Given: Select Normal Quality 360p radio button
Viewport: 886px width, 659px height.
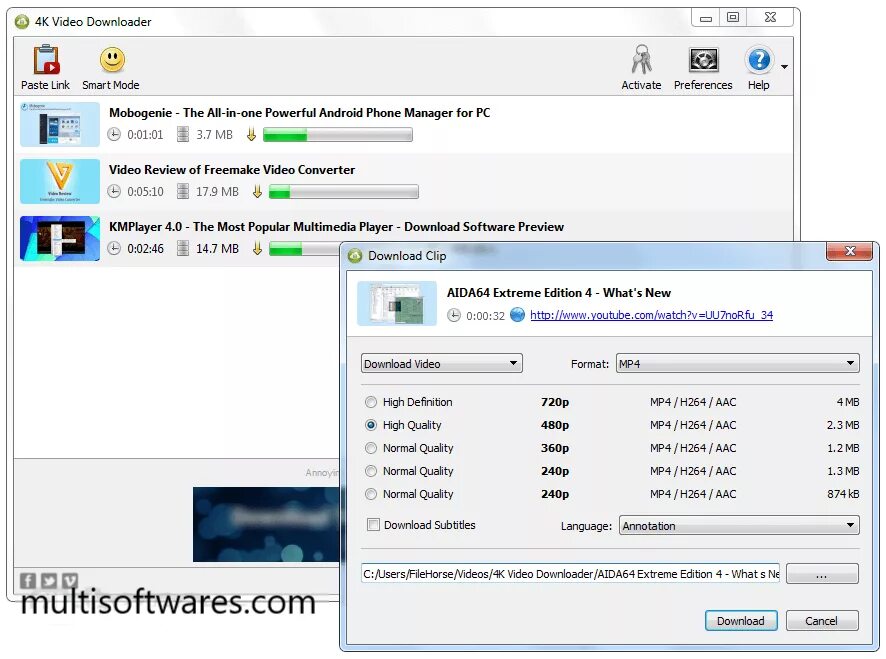Looking at the screenshot, I should [x=371, y=448].
